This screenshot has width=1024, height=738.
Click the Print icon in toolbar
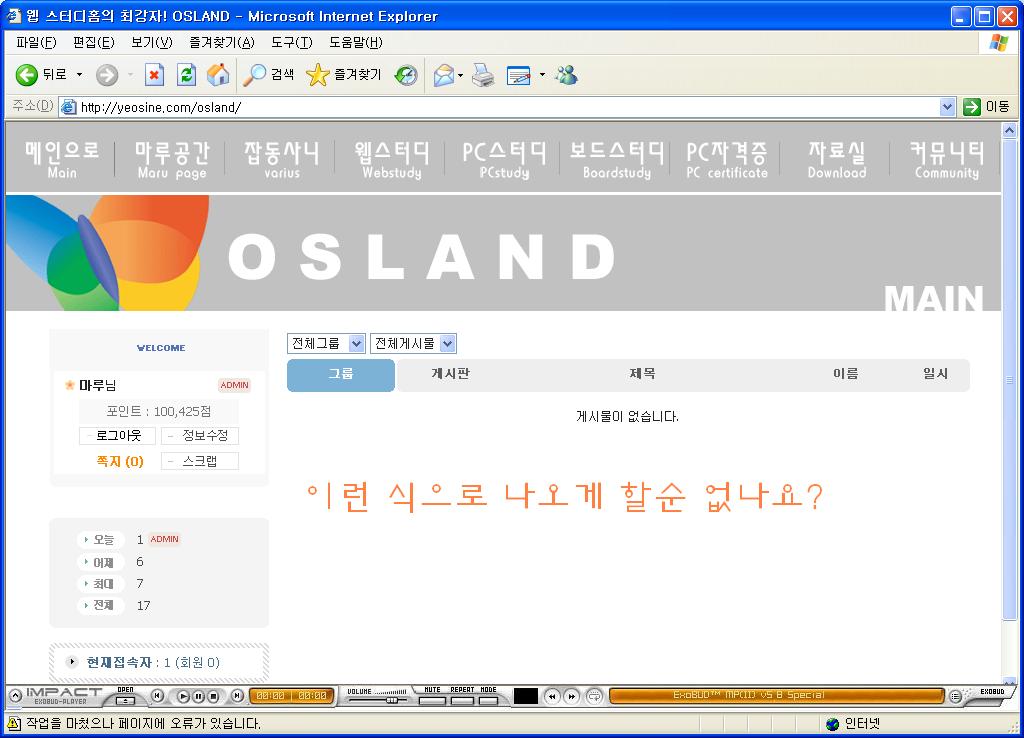[483, 75]
